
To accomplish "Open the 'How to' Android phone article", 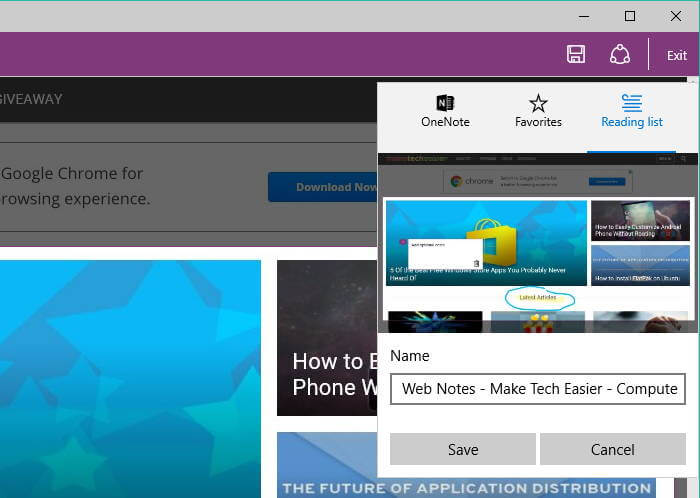I will tap(327, 338).
